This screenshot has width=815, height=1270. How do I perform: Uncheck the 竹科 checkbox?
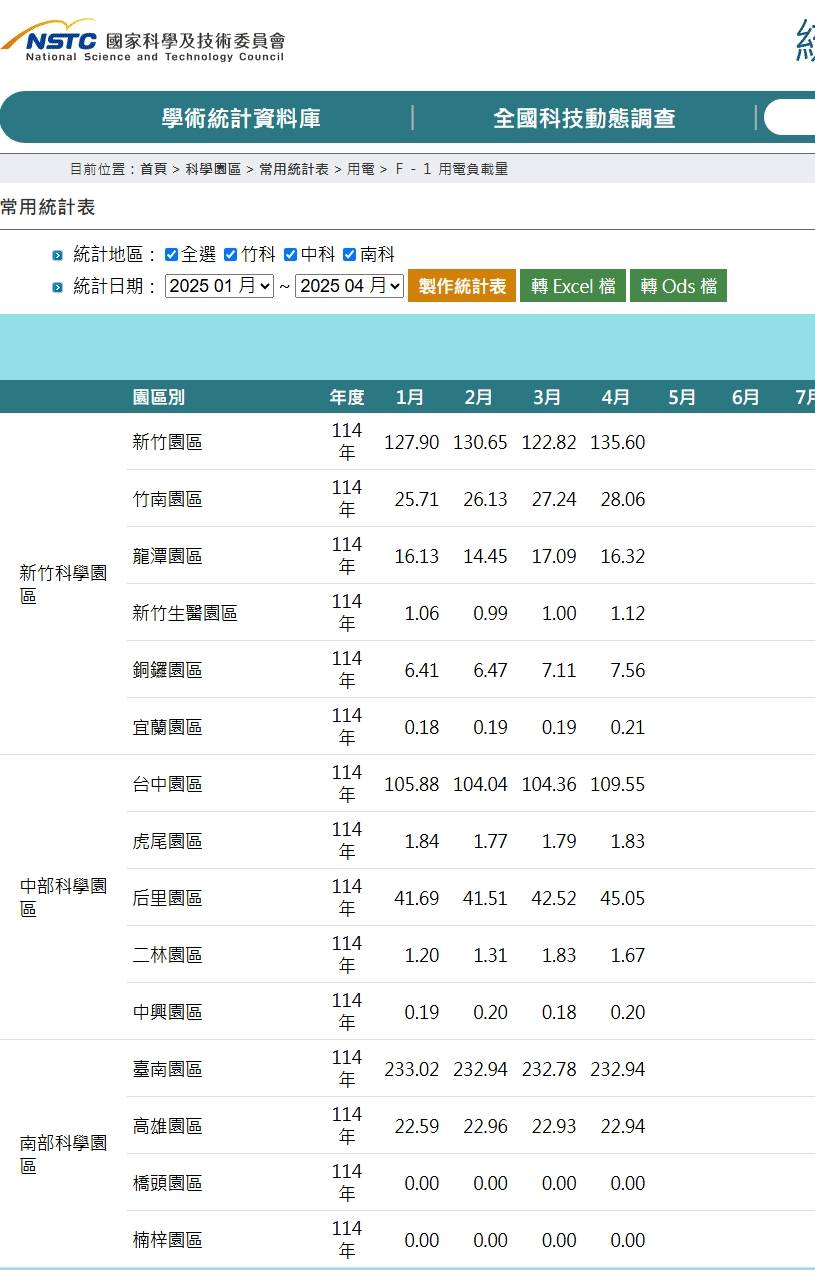click(x=230, y=255)
